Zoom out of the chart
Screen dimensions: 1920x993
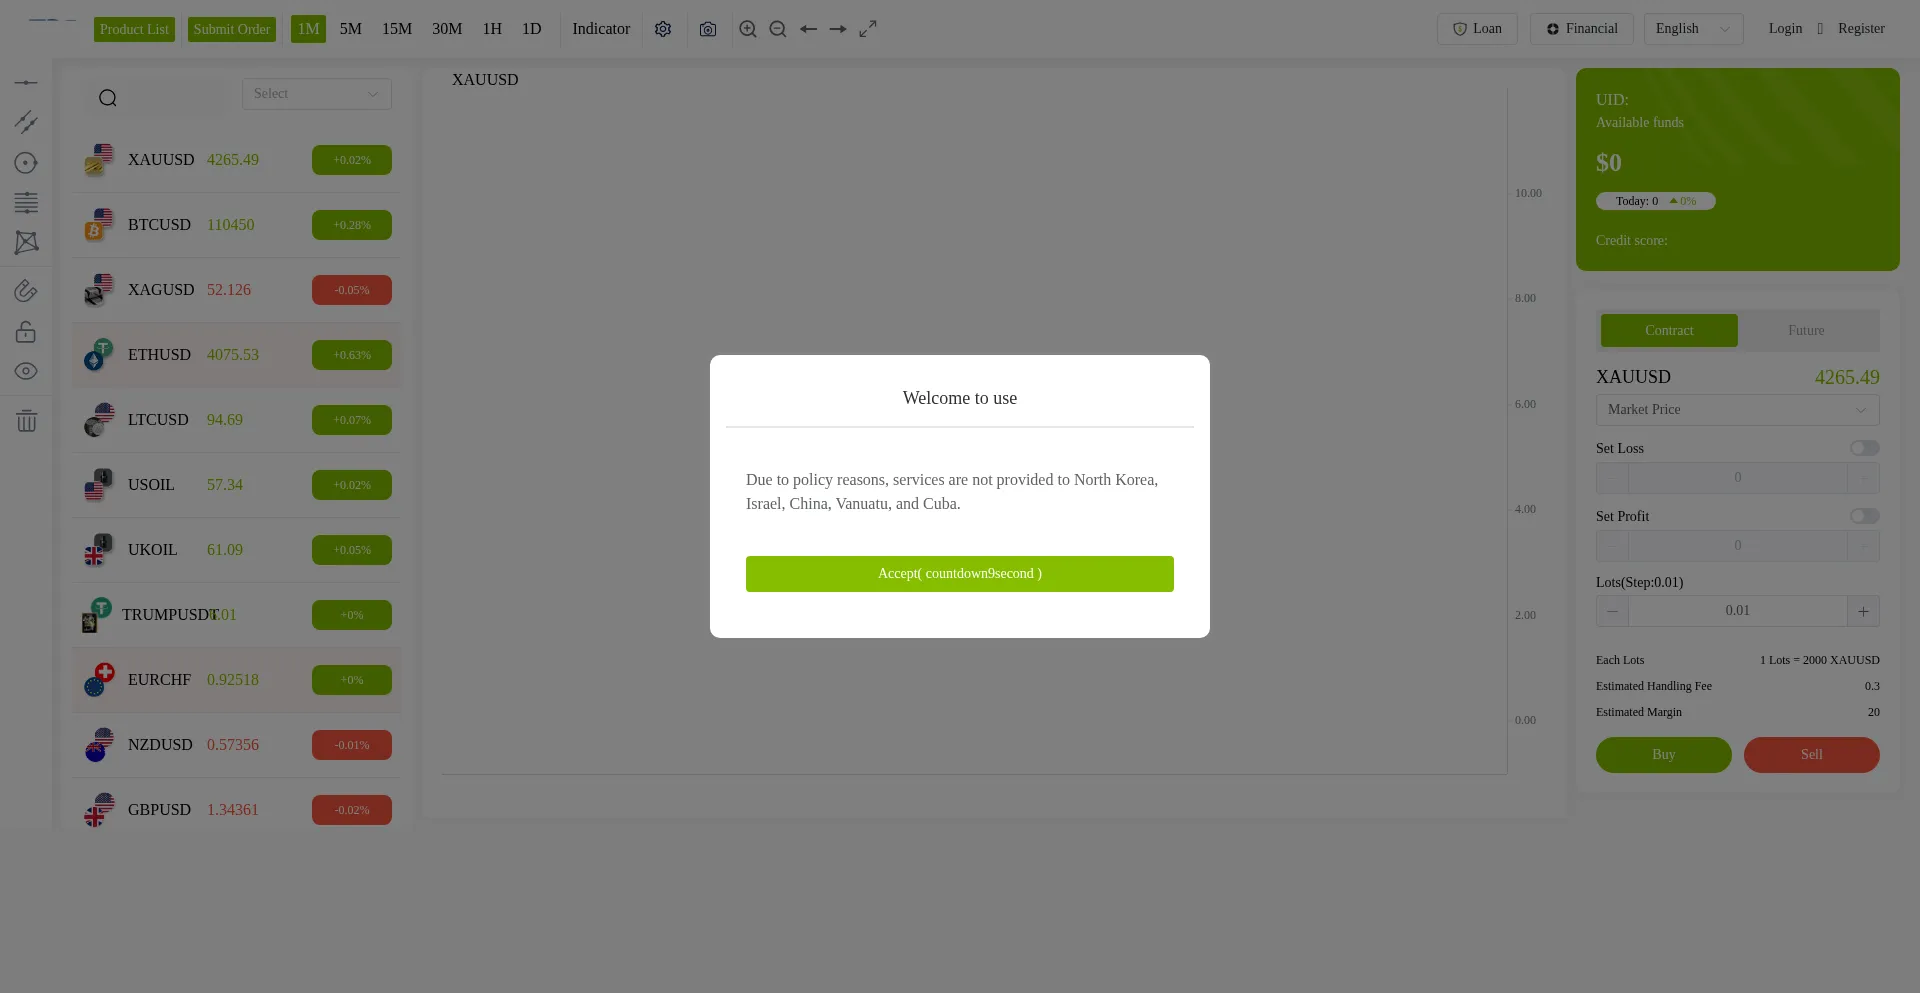coord(777,29)
